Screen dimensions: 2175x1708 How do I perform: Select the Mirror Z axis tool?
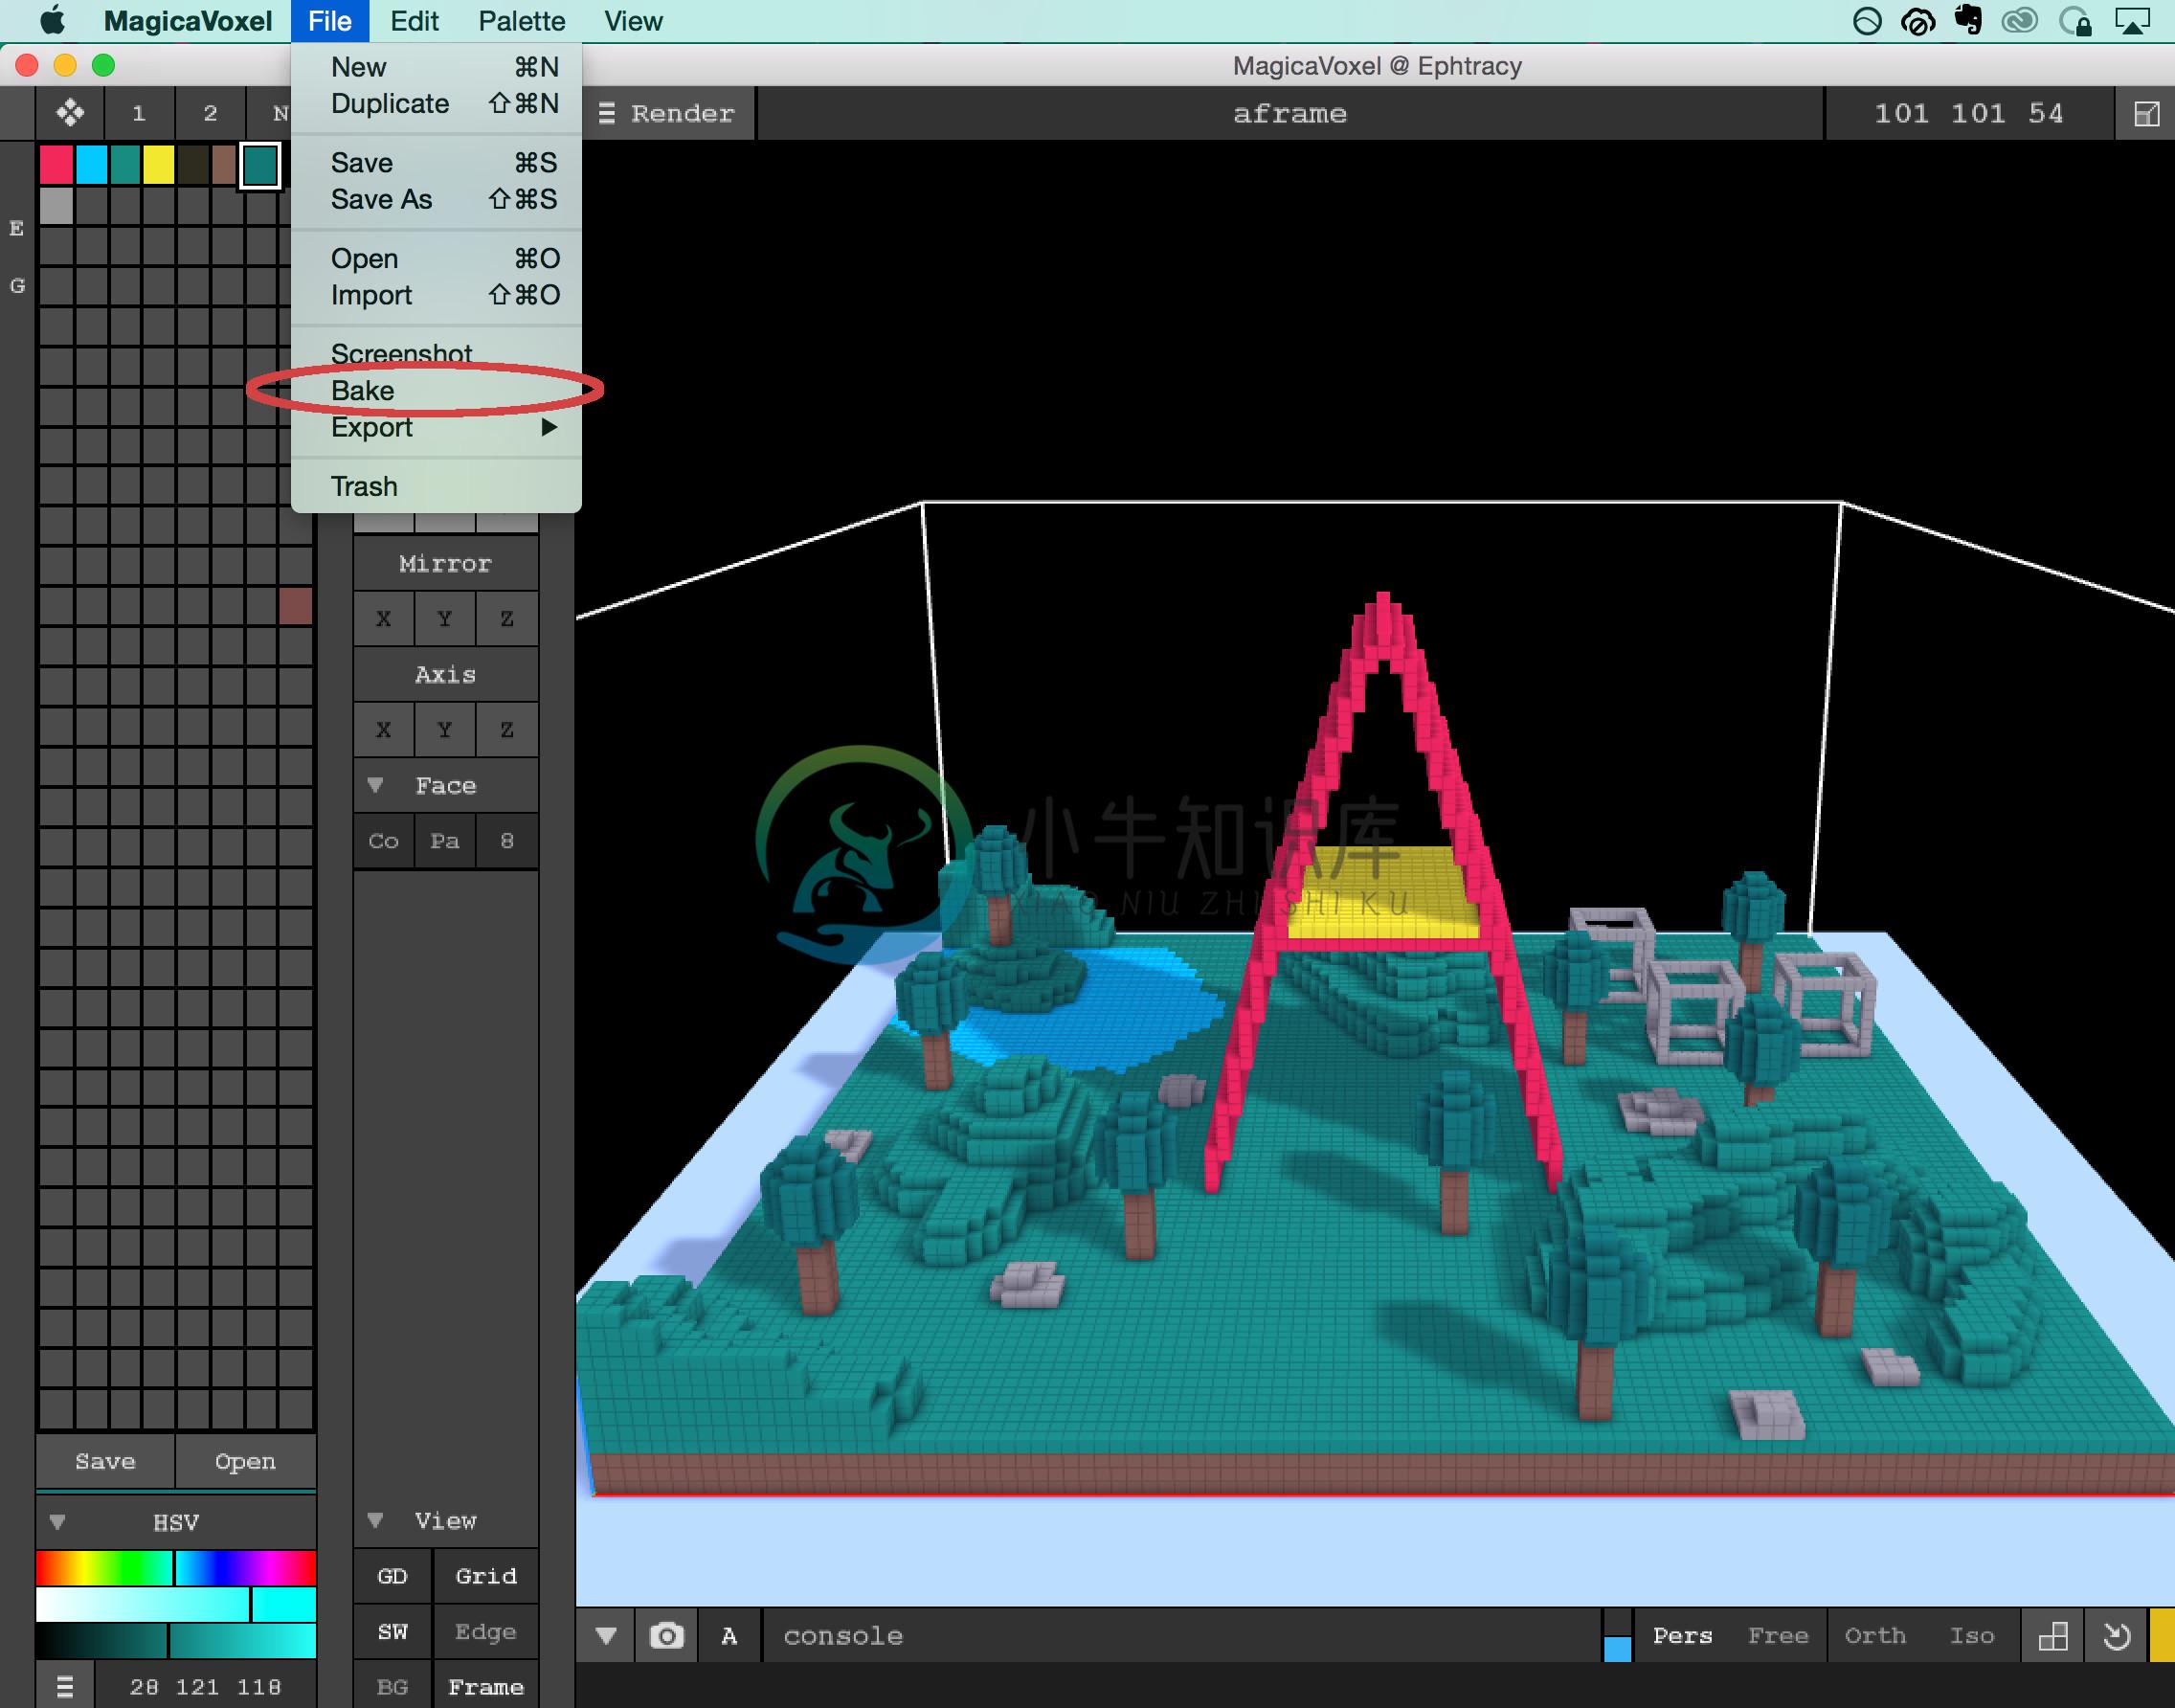click(x=505, y=618)
